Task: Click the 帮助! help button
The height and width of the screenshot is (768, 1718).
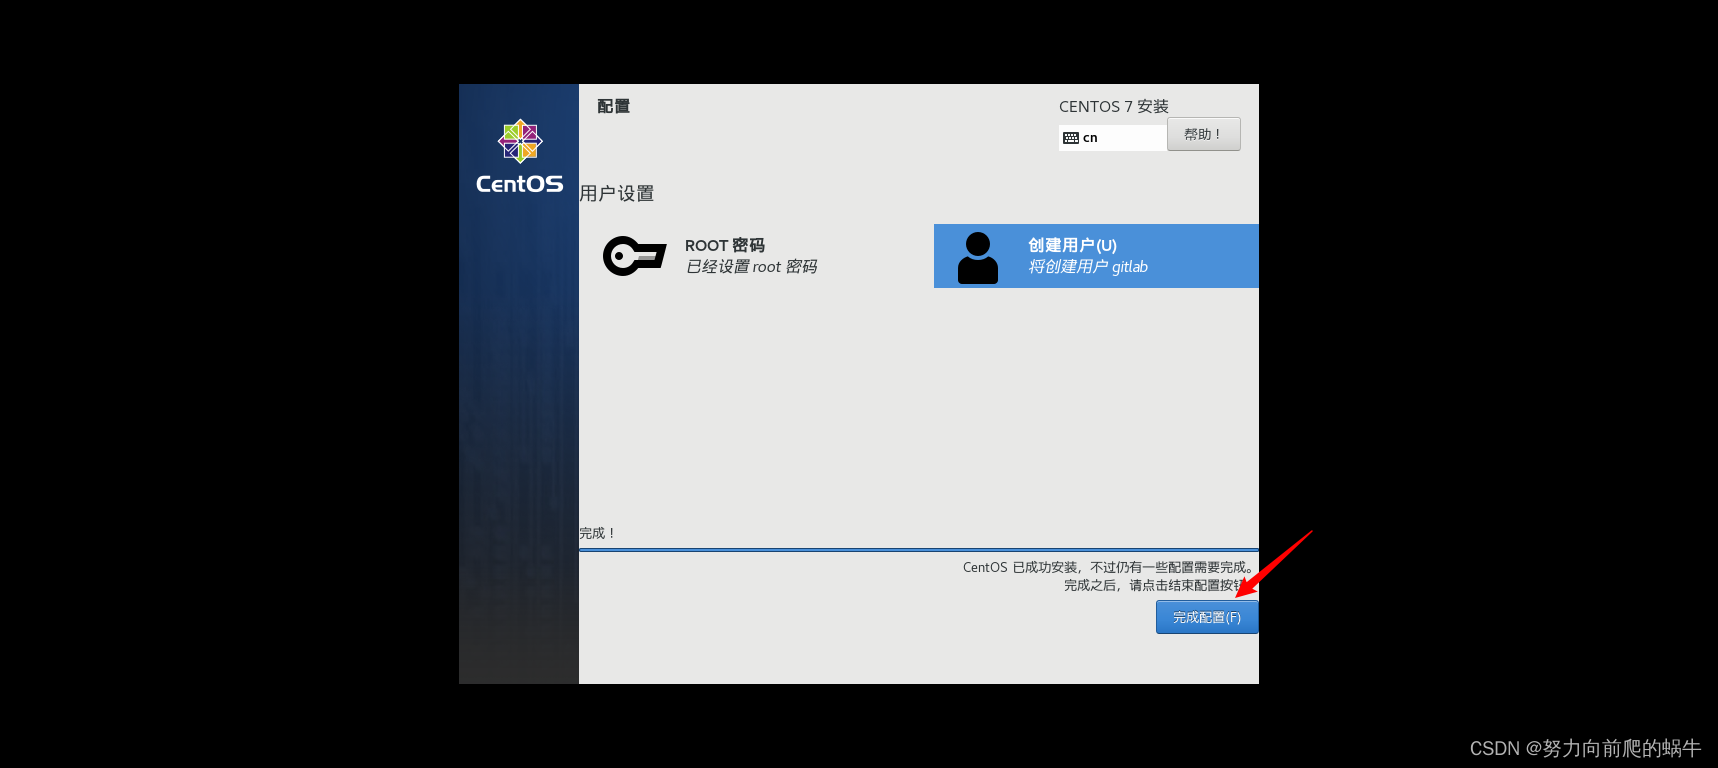Action: click(x=1204, y=134)
